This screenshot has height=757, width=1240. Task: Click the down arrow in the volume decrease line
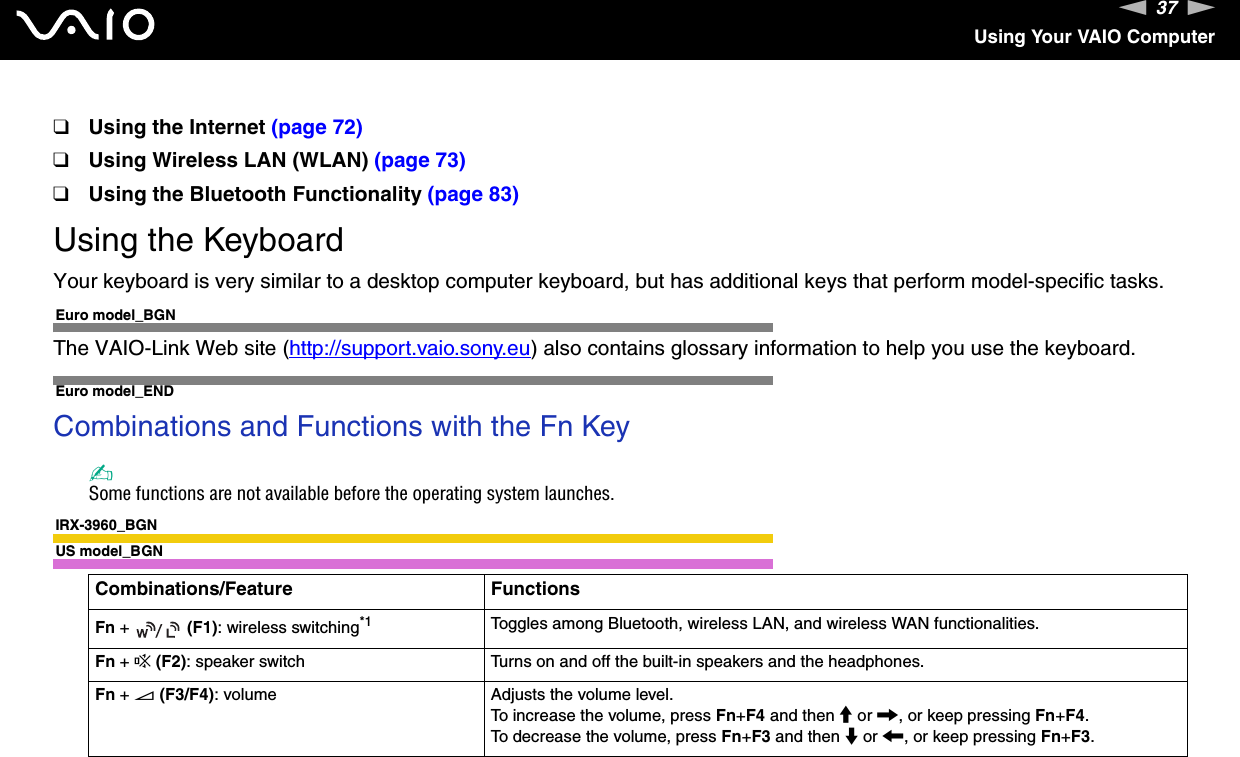point(850,737)
